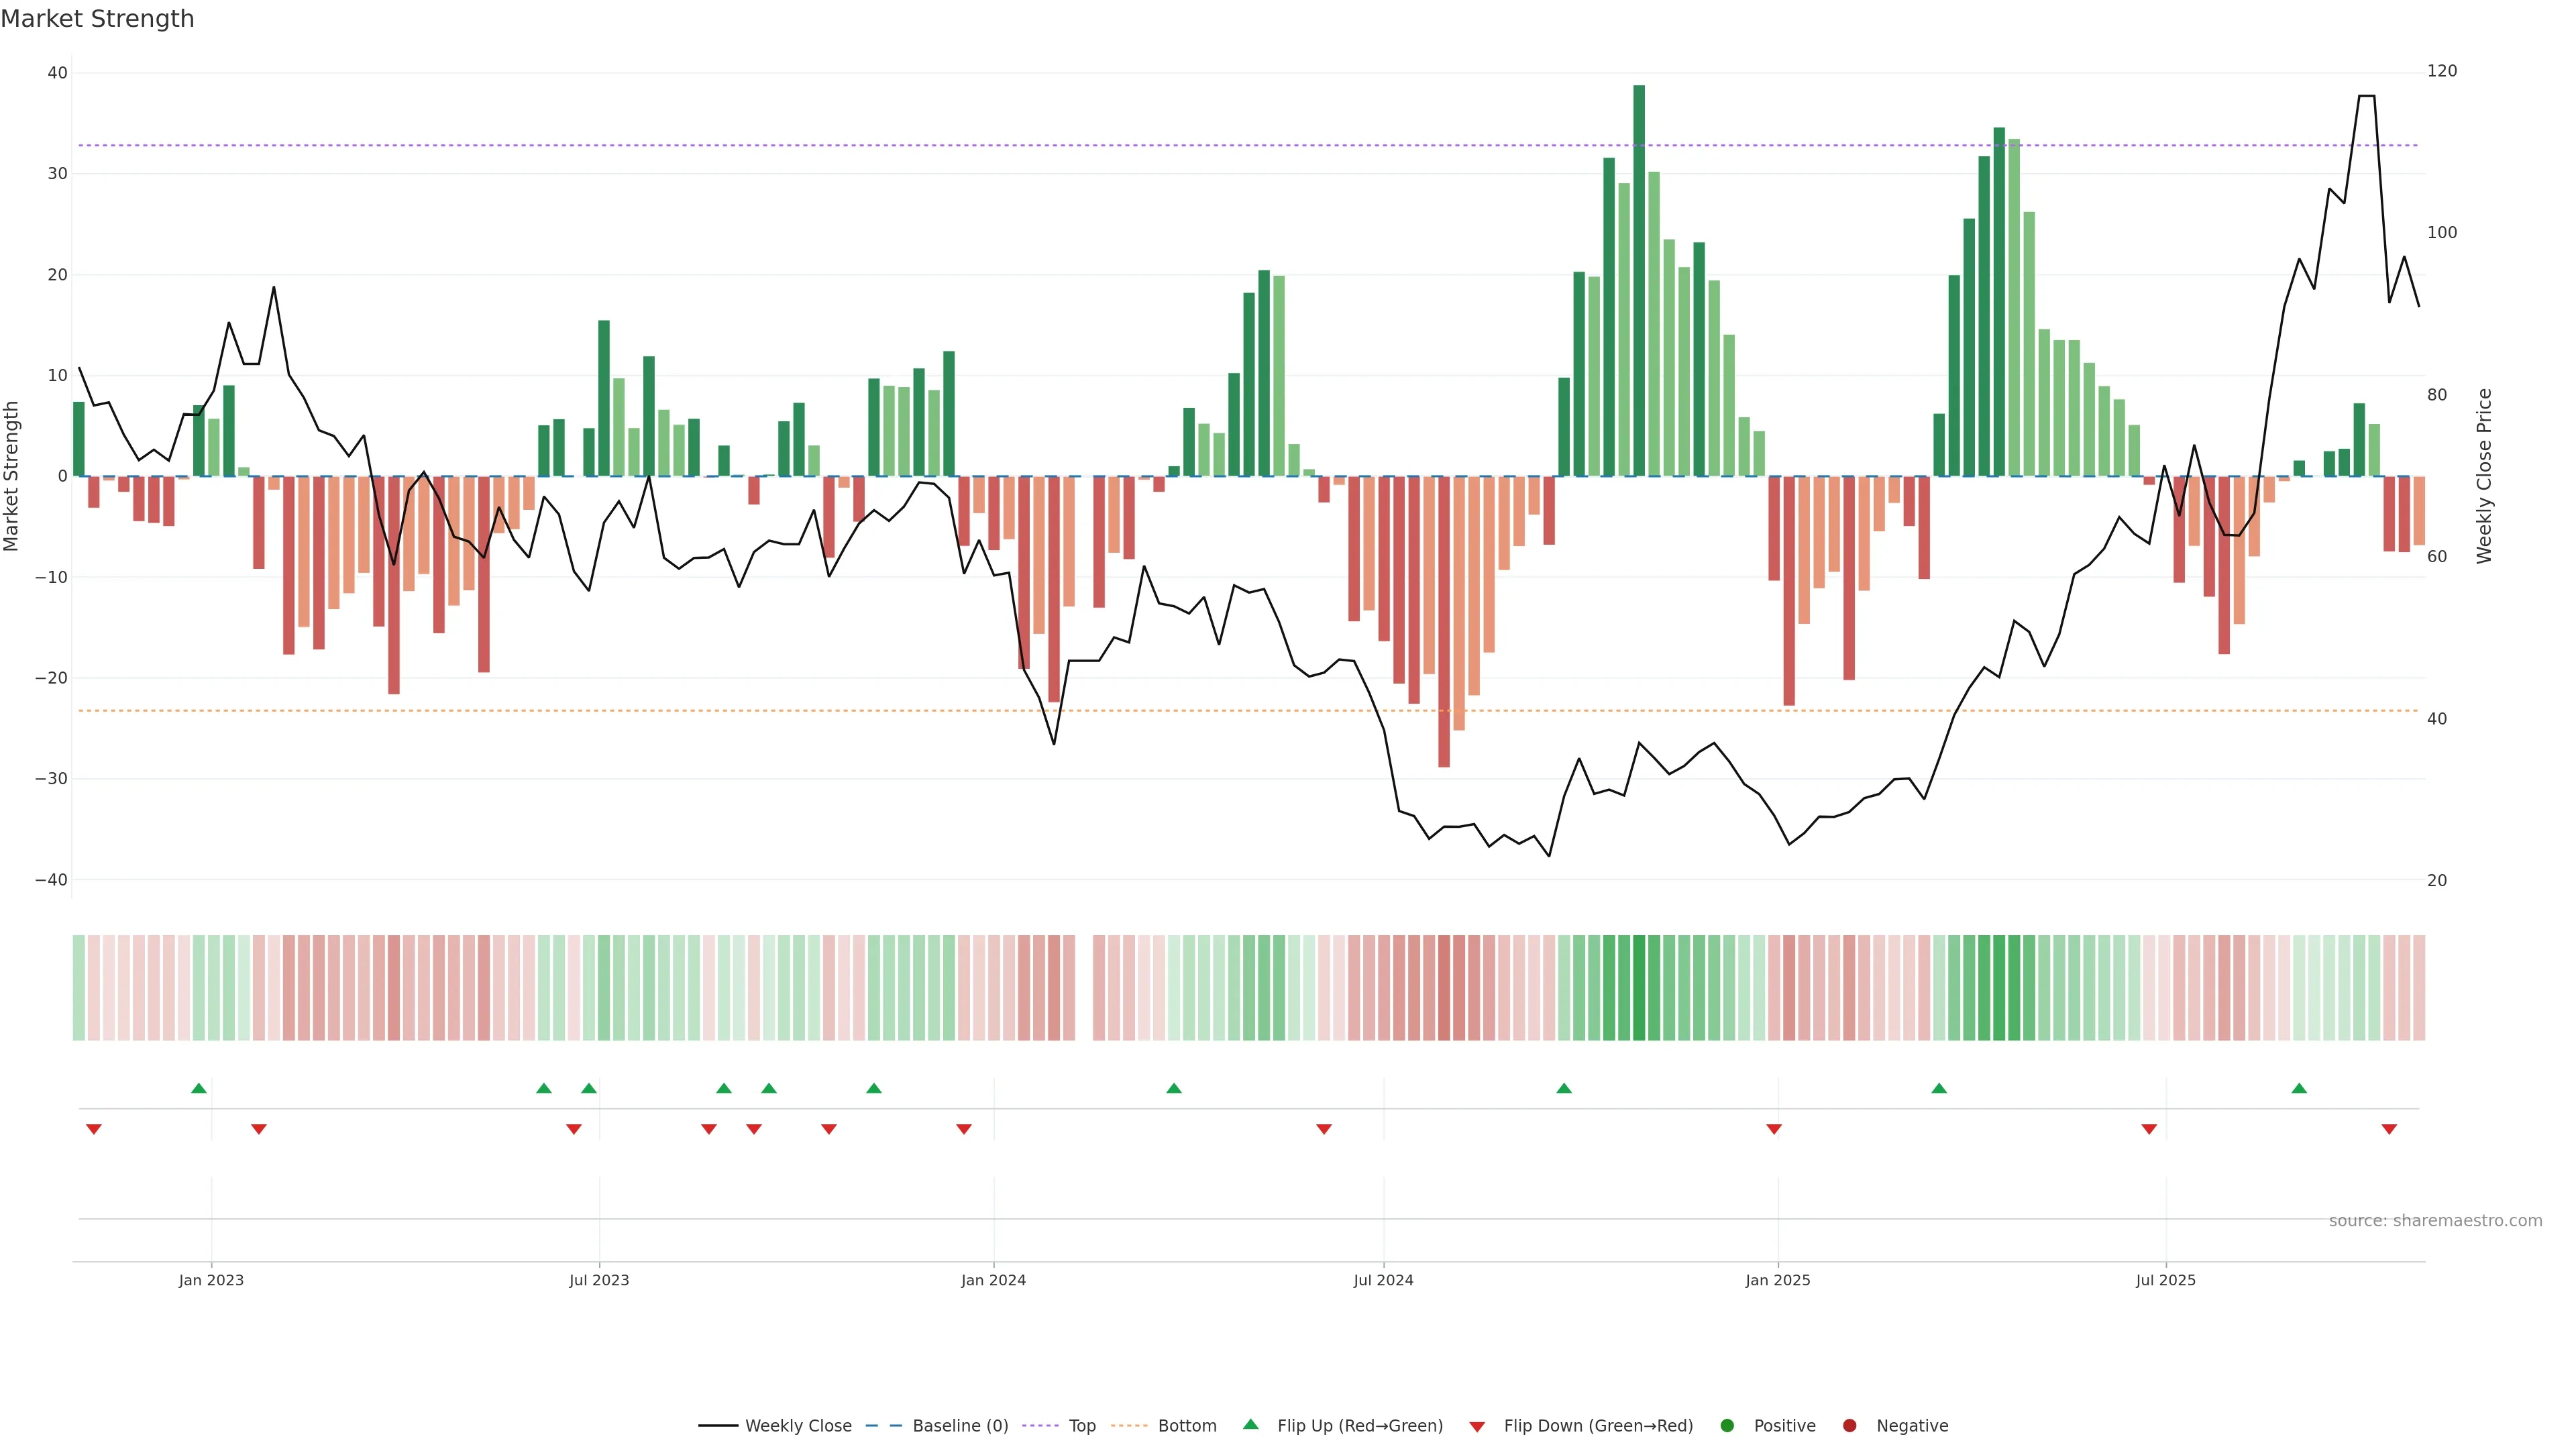The height and width of the screenshot is (1449, 2576).
Task: Click the last red flip-down triangle marker
Action: [x=2389, y=1129]
